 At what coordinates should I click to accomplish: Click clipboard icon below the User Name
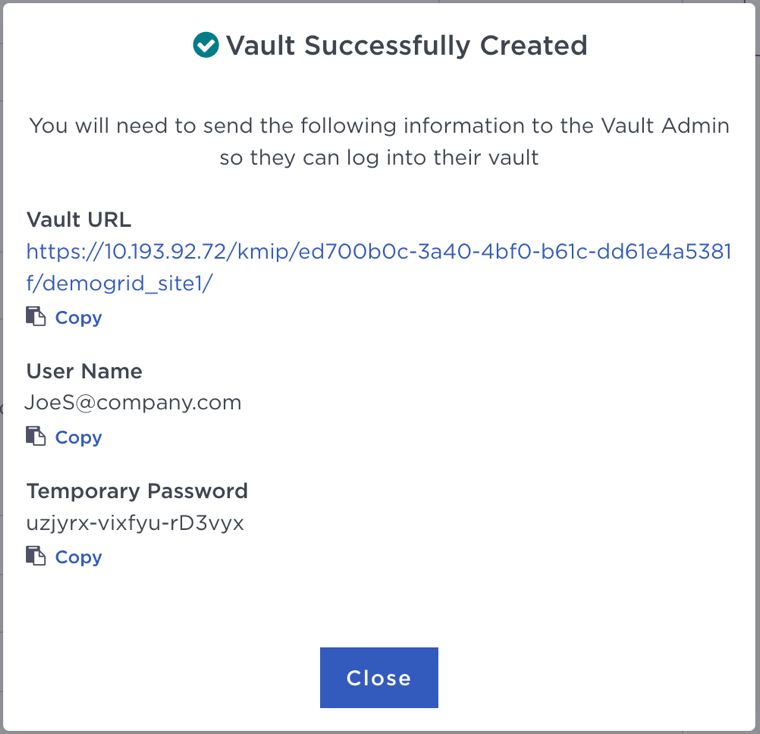[36, 437]
